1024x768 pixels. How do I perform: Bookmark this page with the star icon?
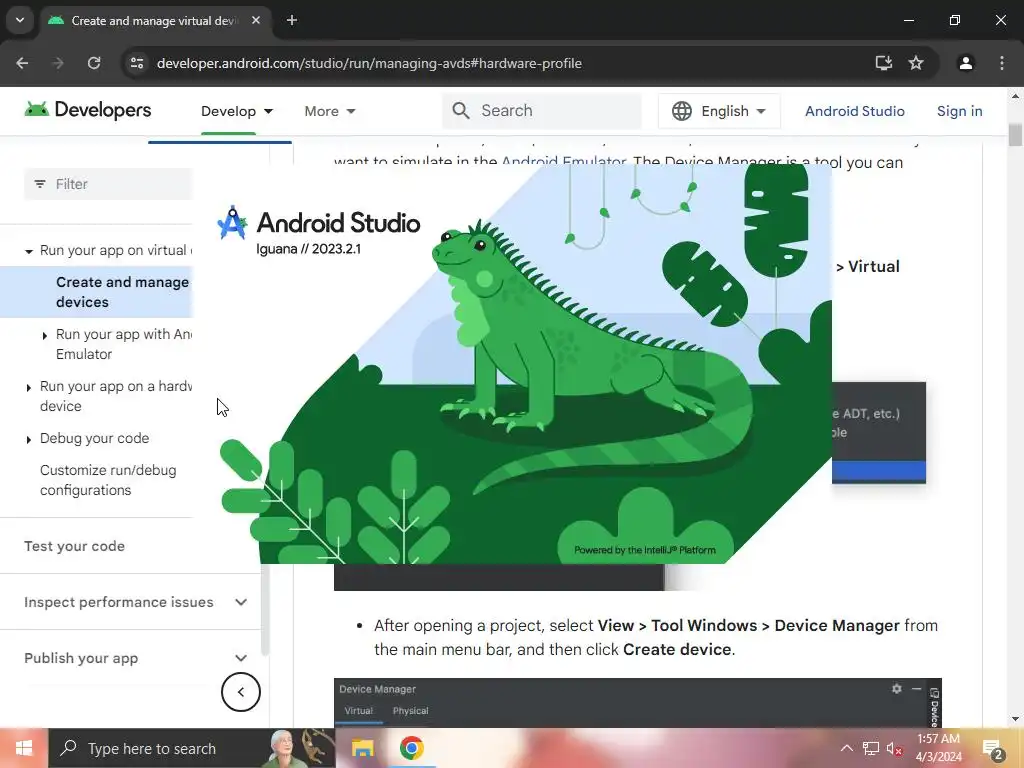pyautogui.click(x=916, y=63)
